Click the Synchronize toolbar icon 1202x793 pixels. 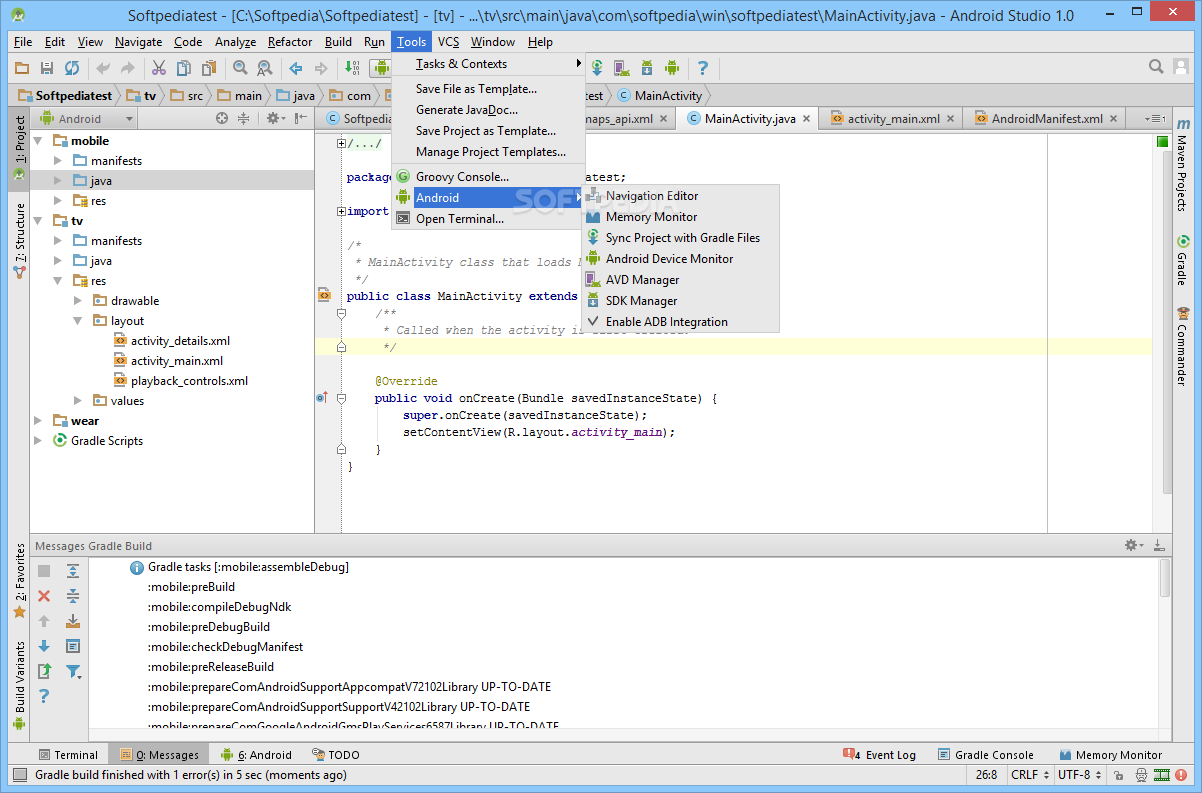tap(72, 68)
